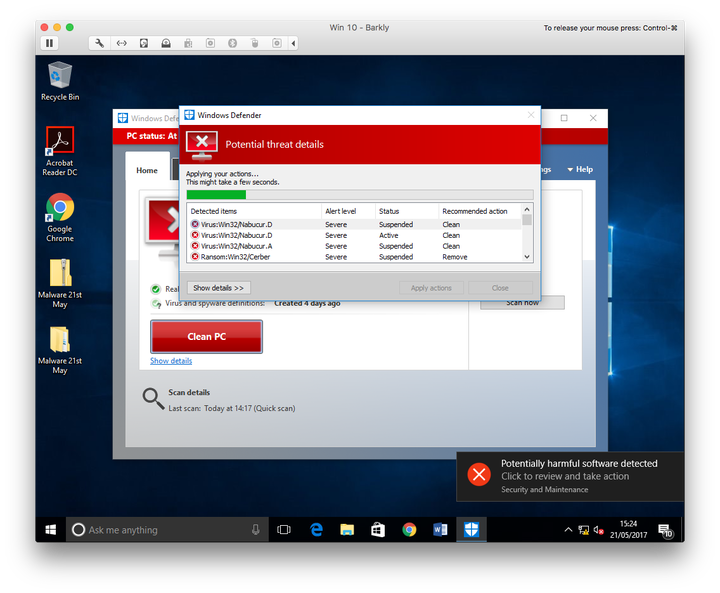Screen dimensions: 720x593
Task: Open Clean action dropdown for Nabucur.A
Action: (x=451, y=246)
